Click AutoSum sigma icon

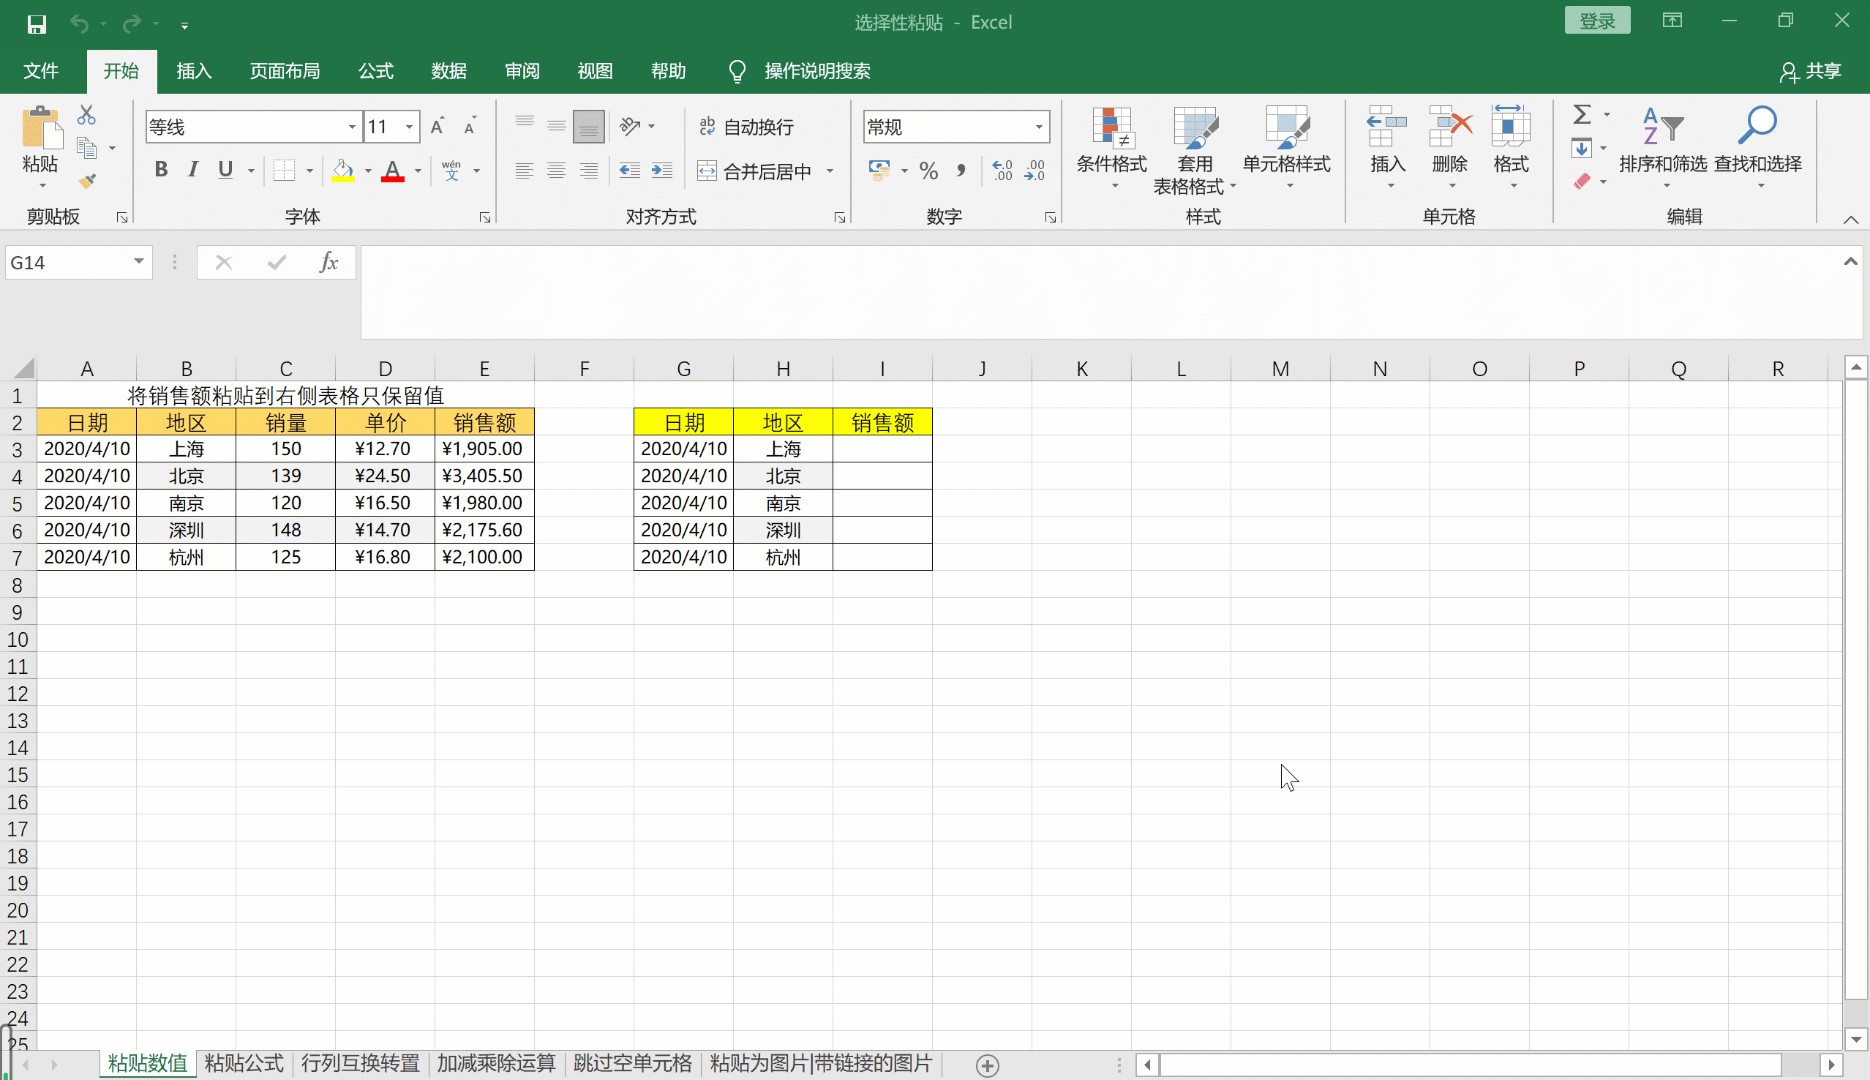[1582, 115]
